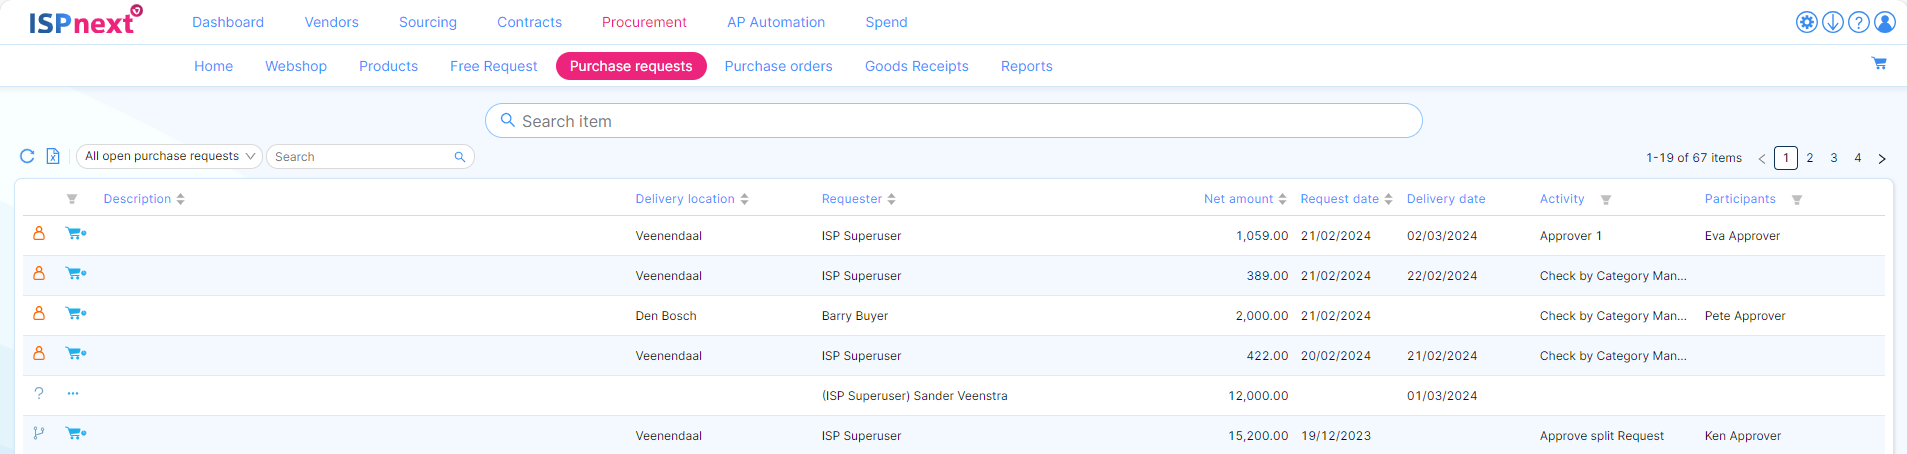Click the refresh list icon
The width and height of the screenshot is (1907, 454).
pyautogui.click(x=27, y=156)
